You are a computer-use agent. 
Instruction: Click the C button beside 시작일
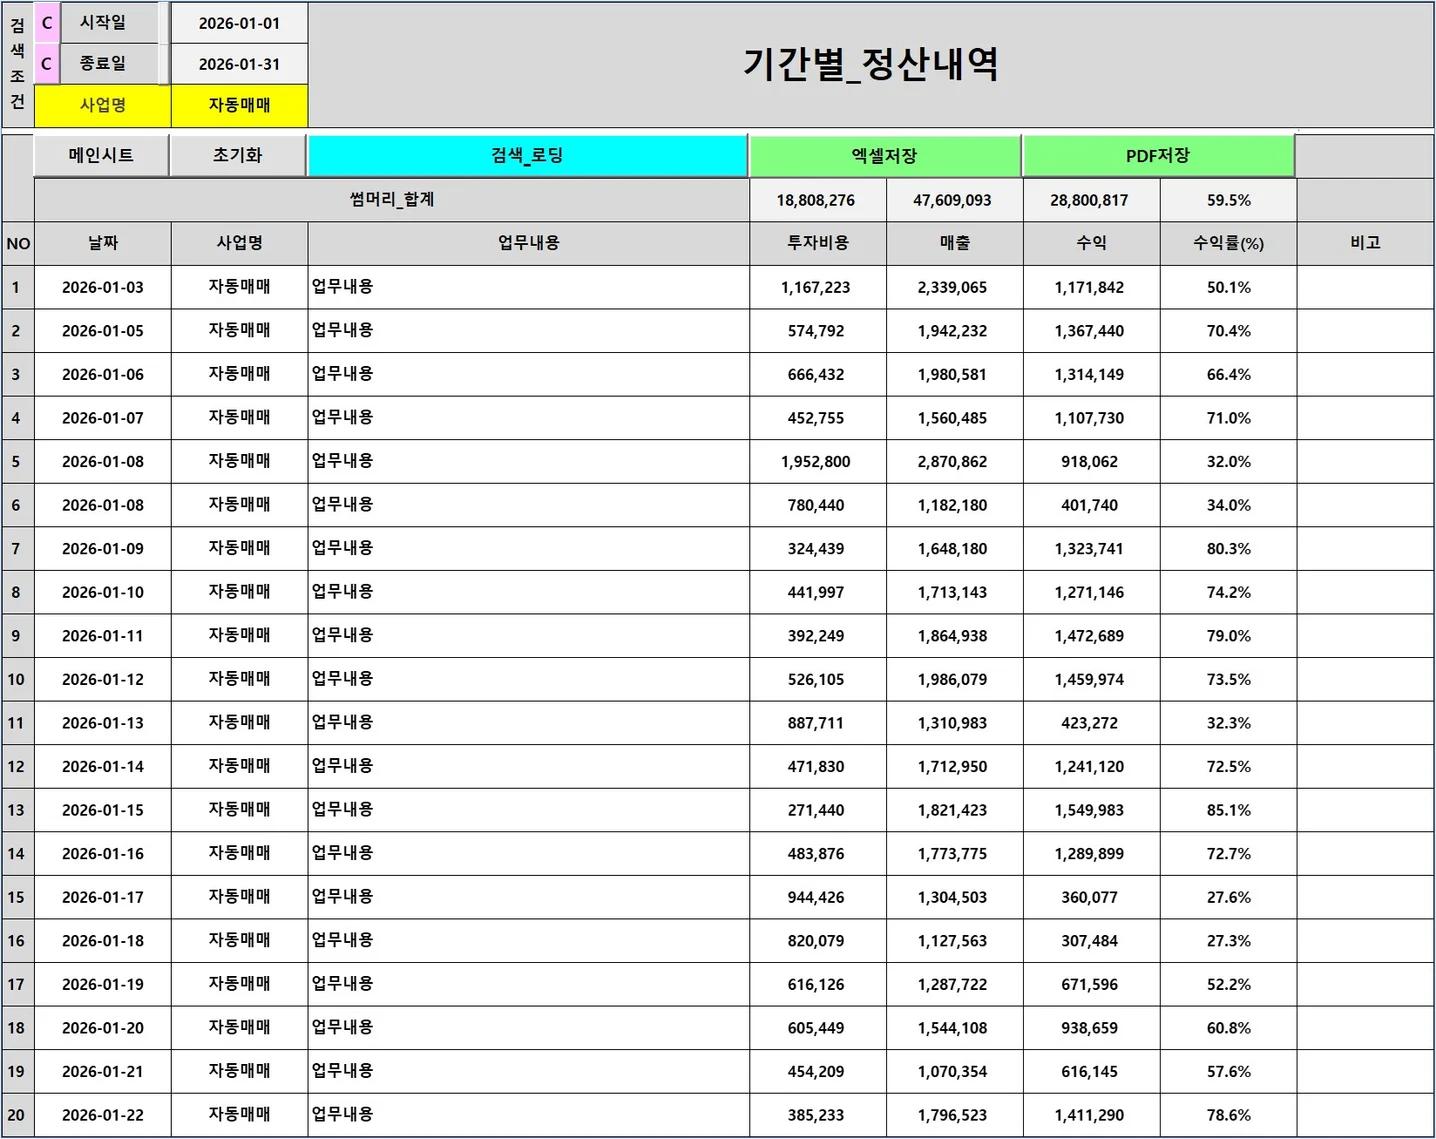coord(45,22)
